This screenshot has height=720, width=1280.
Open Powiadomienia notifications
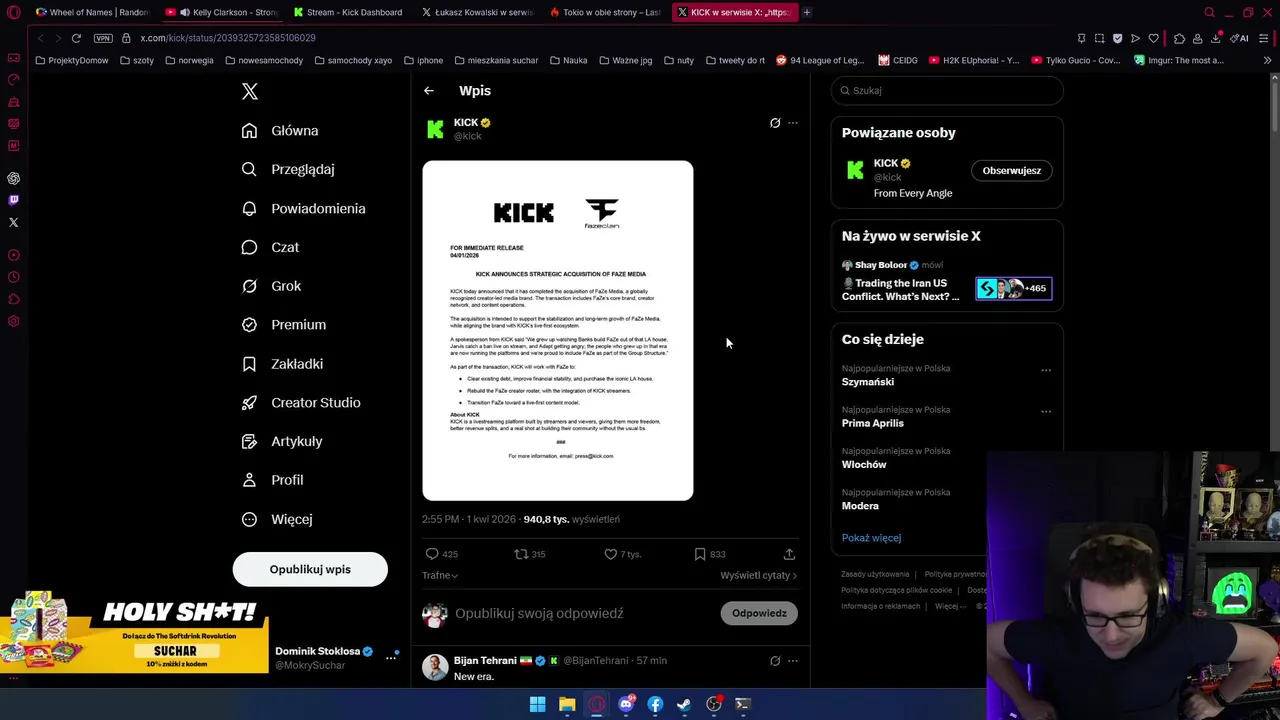tap(304, 209)
